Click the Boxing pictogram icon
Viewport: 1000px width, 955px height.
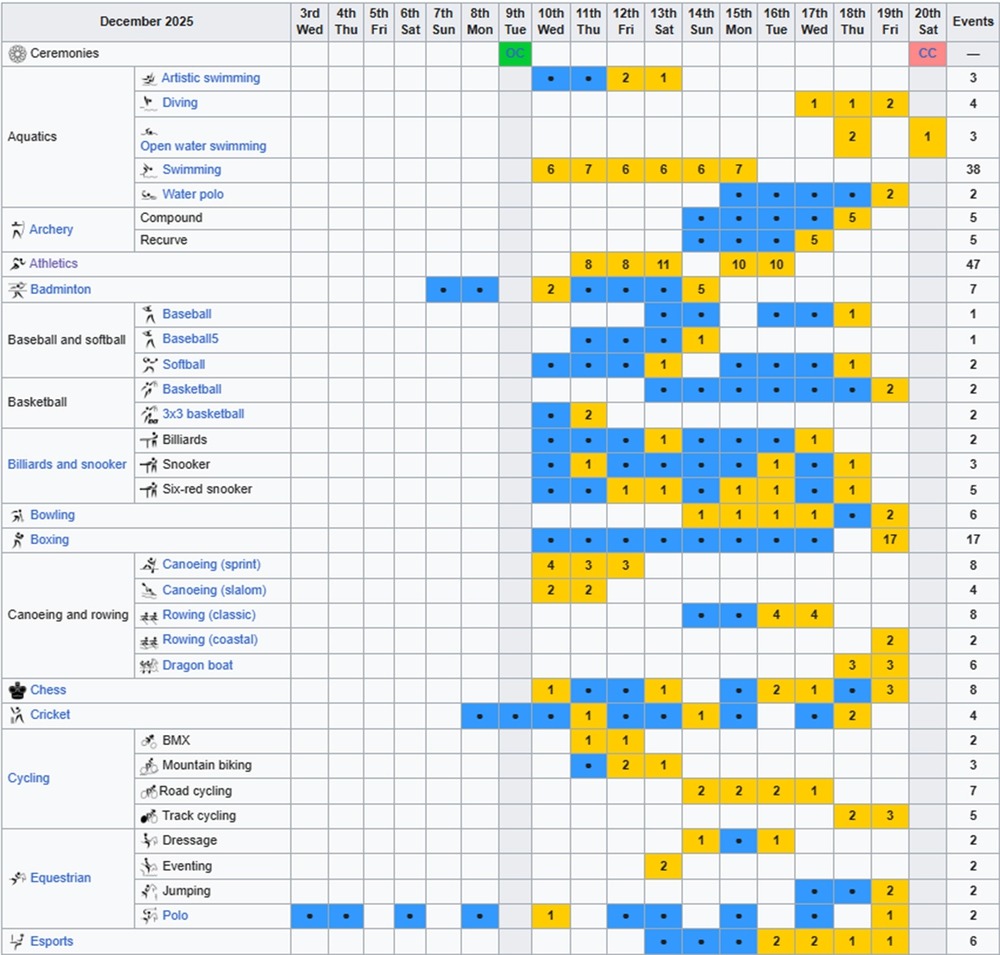pyautogui.click(x=17, y=540)
